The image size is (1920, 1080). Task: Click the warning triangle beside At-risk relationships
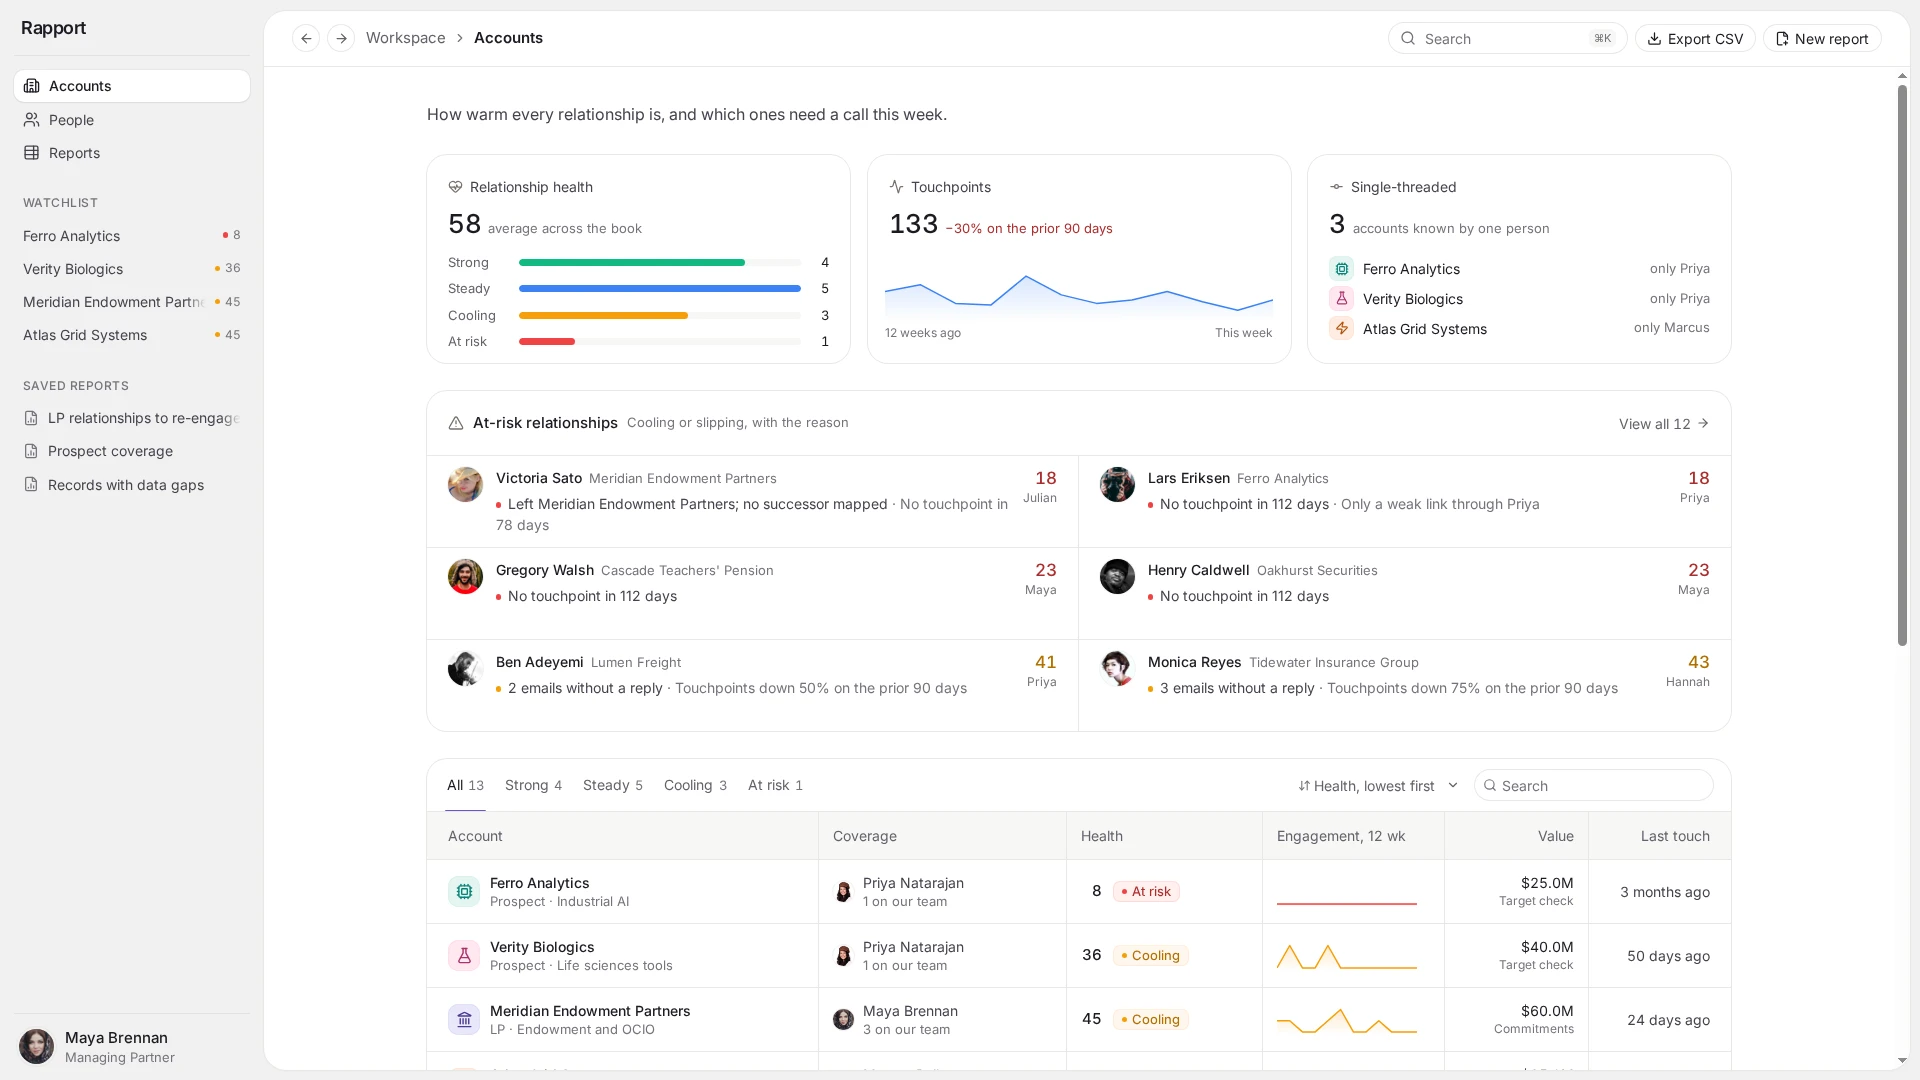pyautogui.click(x=456, y=423)
